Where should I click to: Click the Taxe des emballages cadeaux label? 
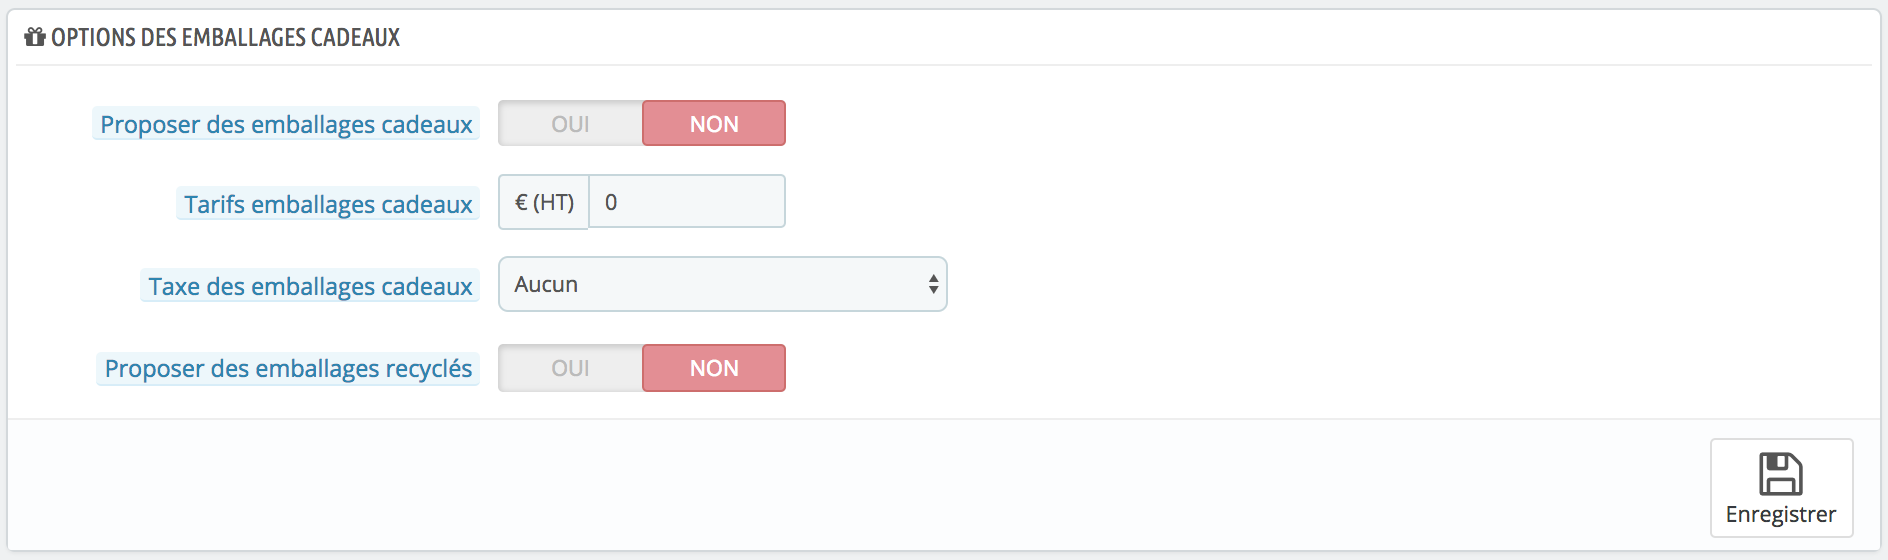[x=310, y=286]
